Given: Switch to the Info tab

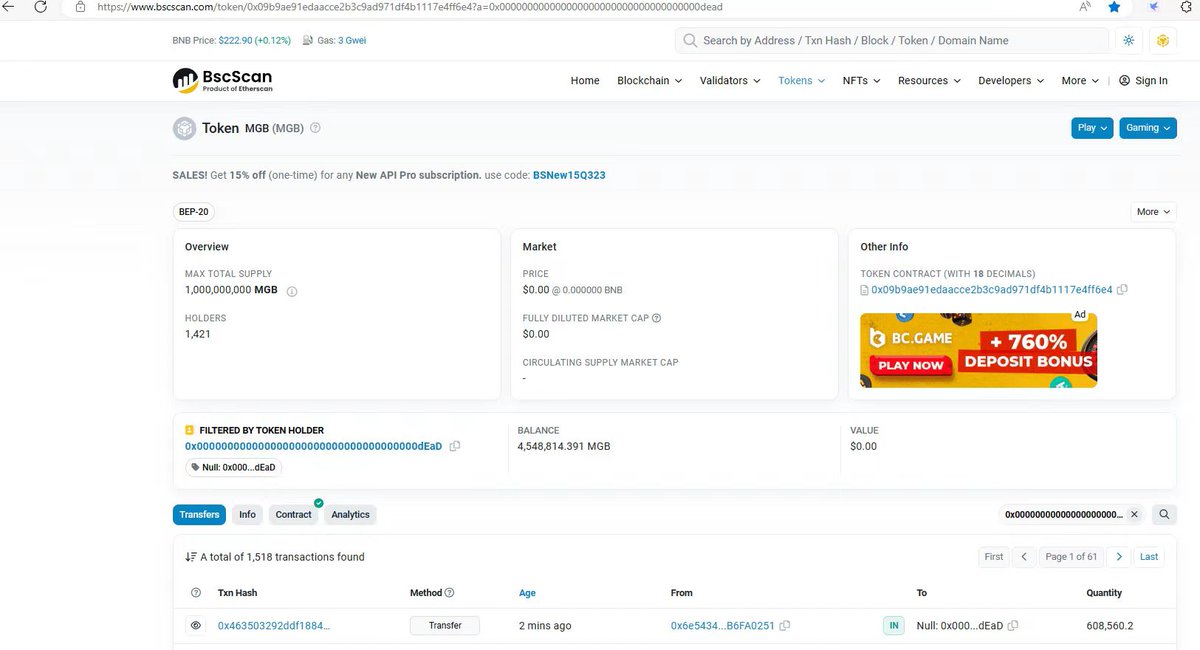Looking at the screenshot, I should point(247,515).
